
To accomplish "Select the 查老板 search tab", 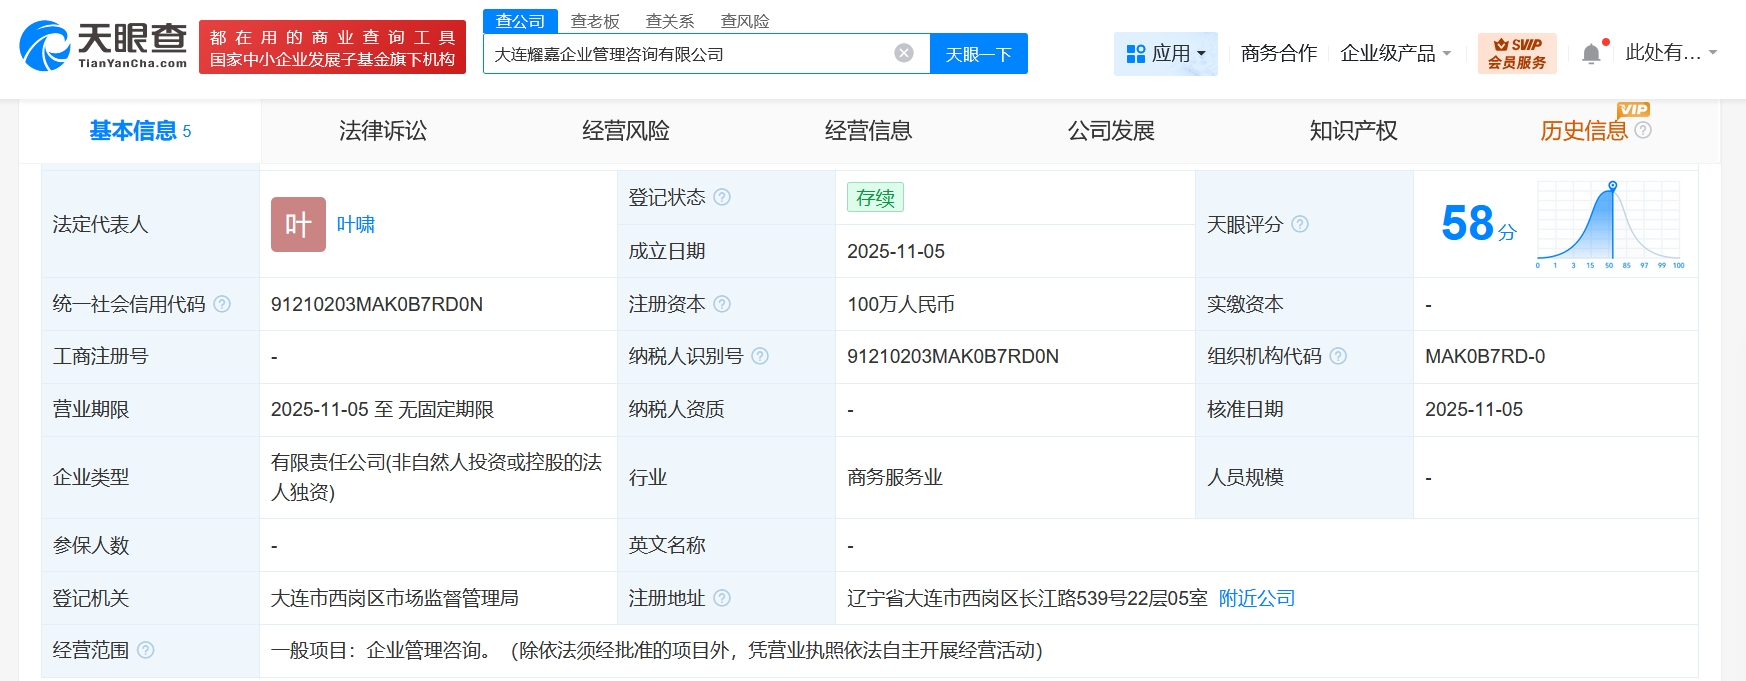I will pyautogui.click(x=595, y=21).
